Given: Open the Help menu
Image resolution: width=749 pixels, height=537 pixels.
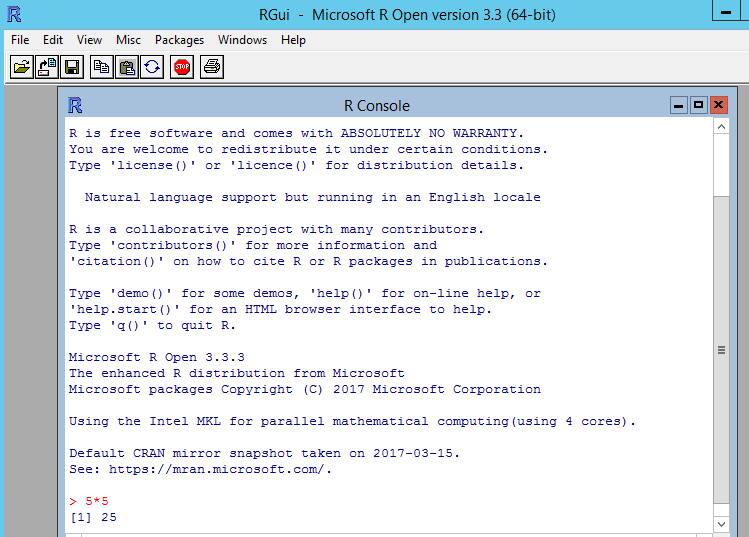Looking at the screenshot, I should [x=293, y=40].
